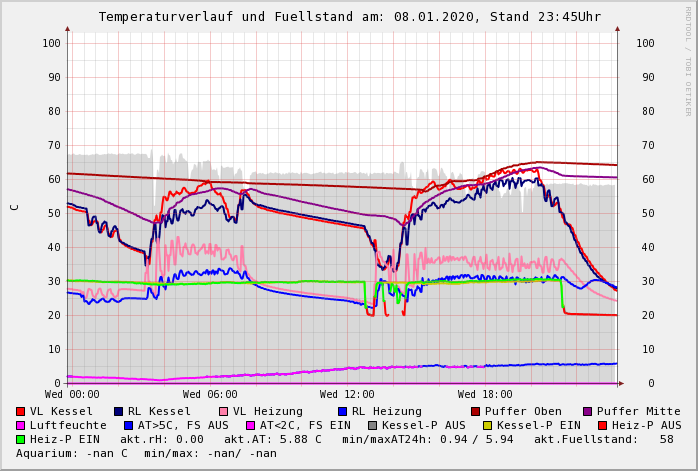This screenshot has height=471, width=698.
Task: Select the gray Kessel-P AUS swatch
Action: 372,425
